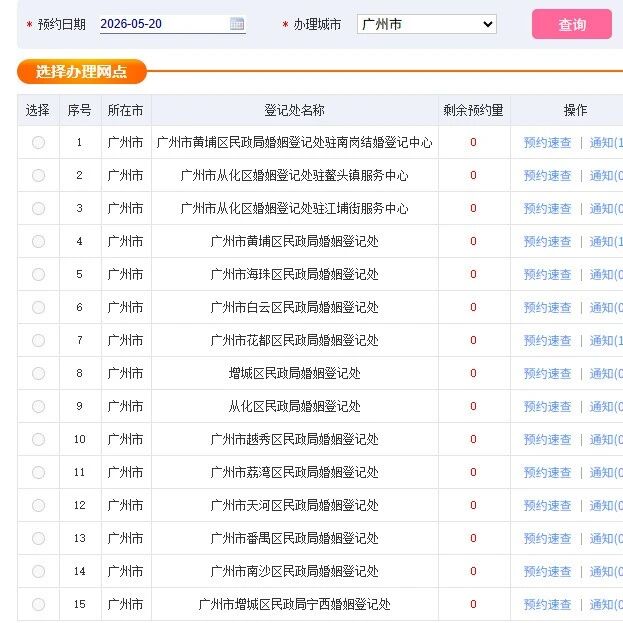Open 预约速查 for 广州市番禺区民政局婚姻登记处
Screen dimensions: 623x623
click(547, 538)
